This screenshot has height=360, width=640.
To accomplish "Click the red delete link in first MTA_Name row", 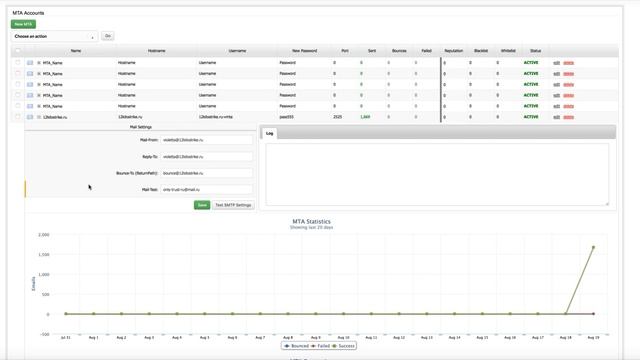I will [569, 63].
